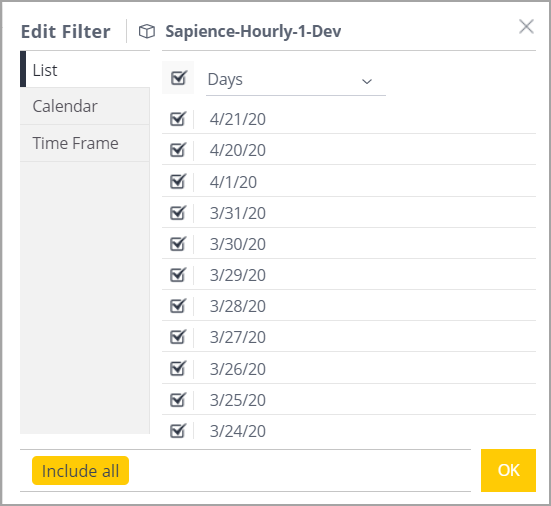Deselect the 3/27/20 checkbox
This screenshot has height=506, width=551.
point(178,336)
